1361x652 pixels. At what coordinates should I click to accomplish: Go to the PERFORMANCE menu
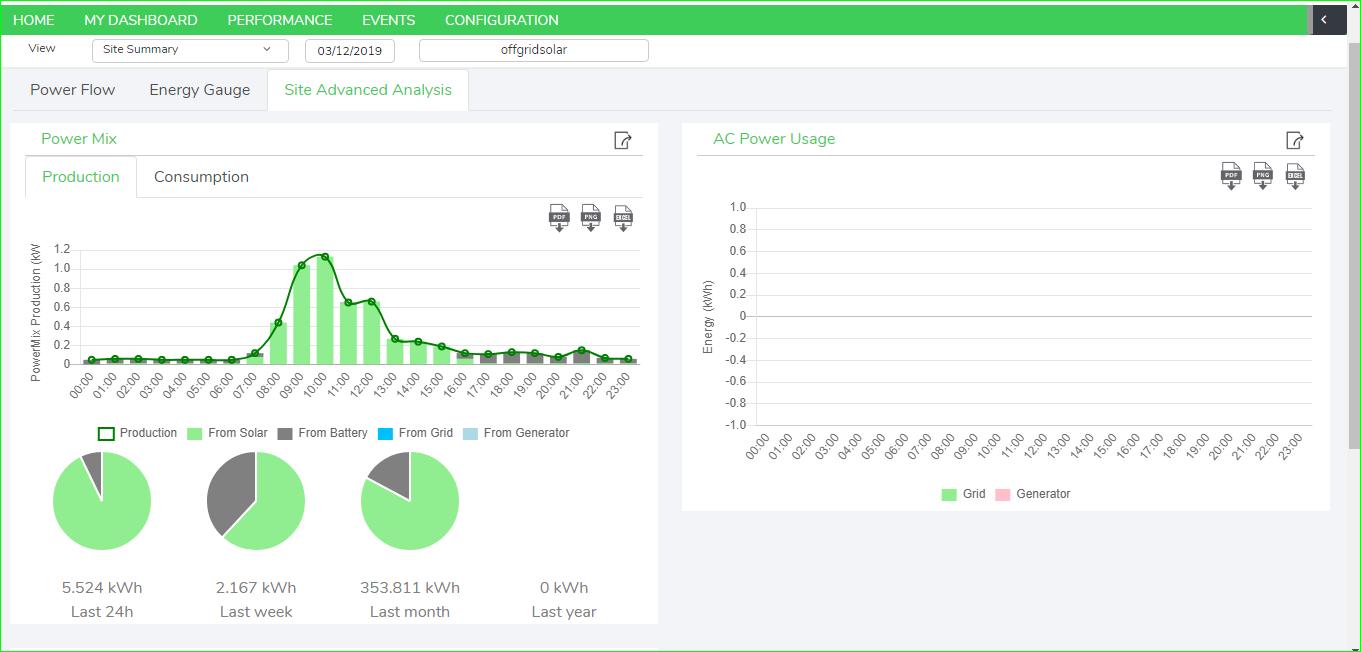[280, 20]
